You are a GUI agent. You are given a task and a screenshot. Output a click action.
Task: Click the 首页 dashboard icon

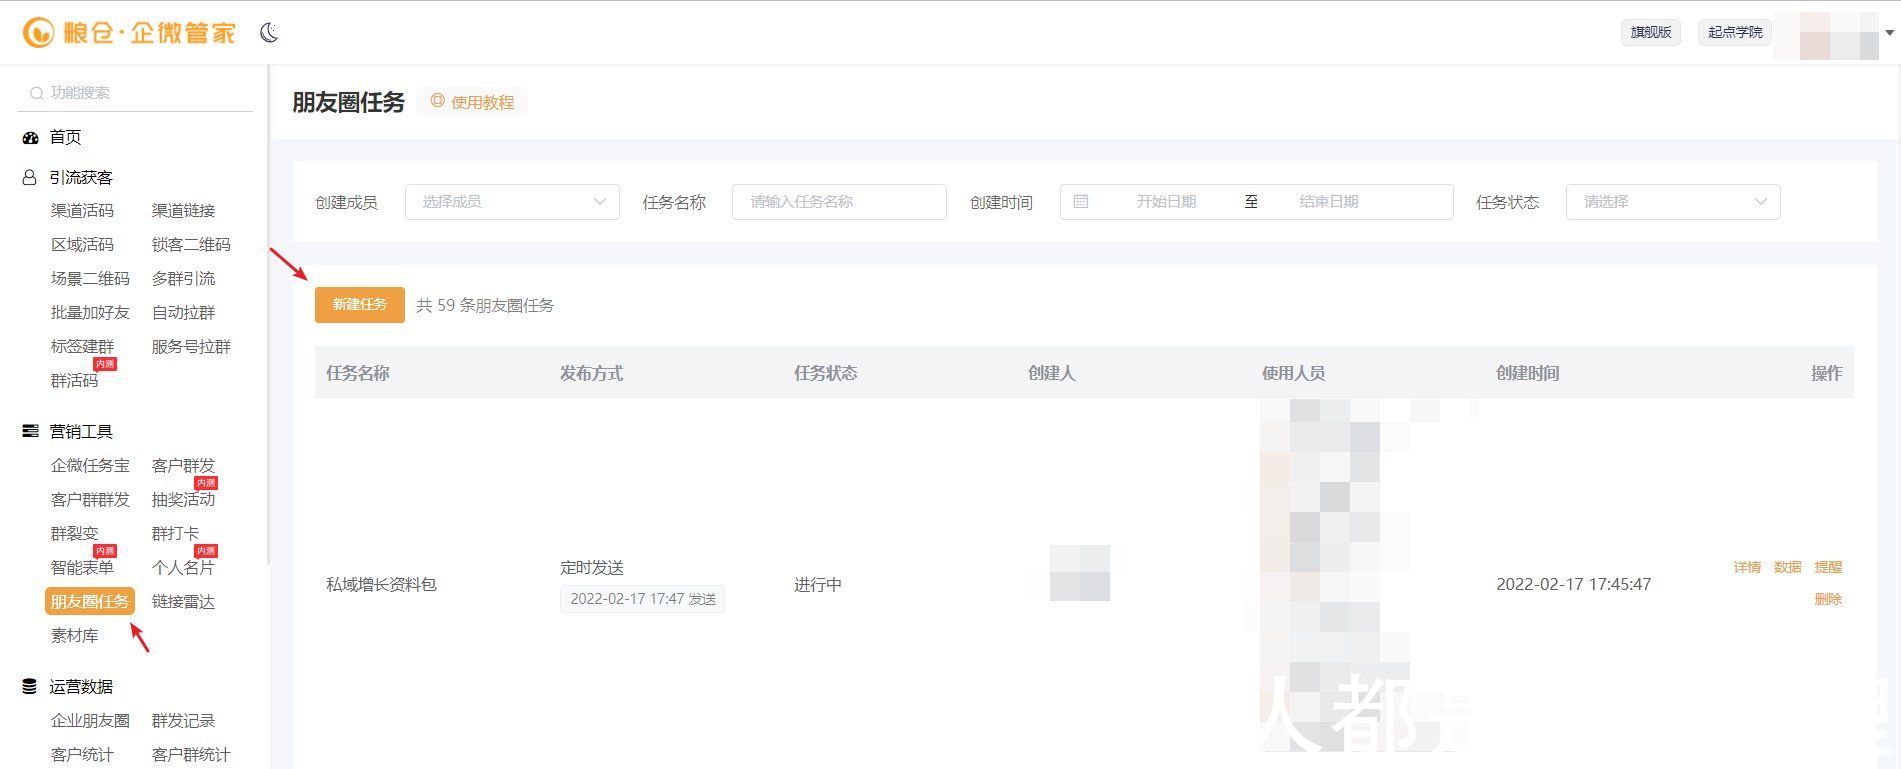[30, 137]
